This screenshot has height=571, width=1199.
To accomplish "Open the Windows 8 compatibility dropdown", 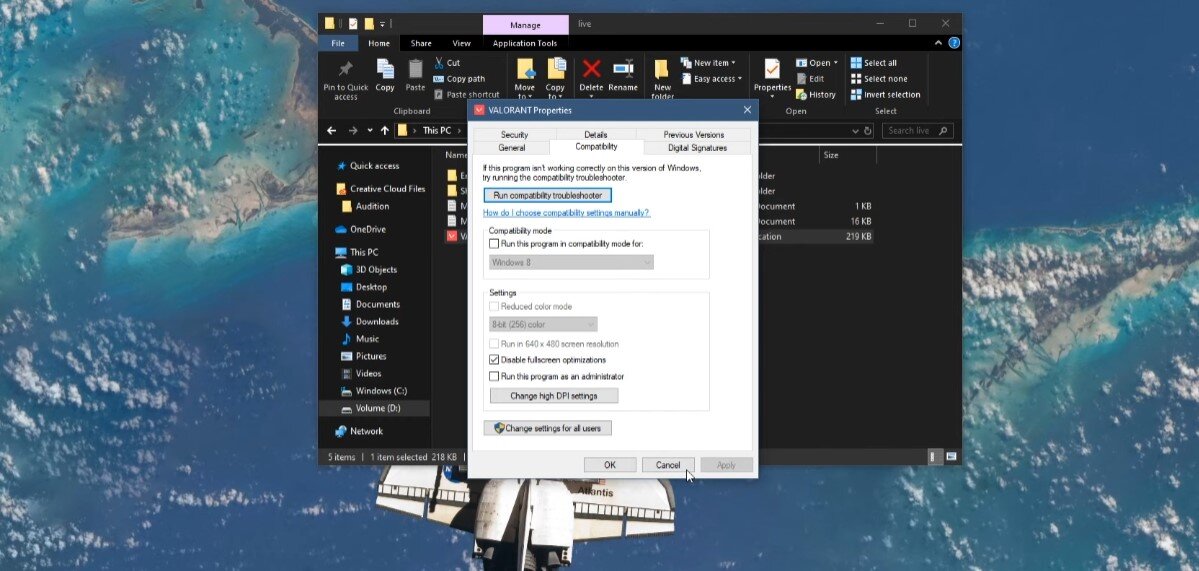I will point(571,262).
